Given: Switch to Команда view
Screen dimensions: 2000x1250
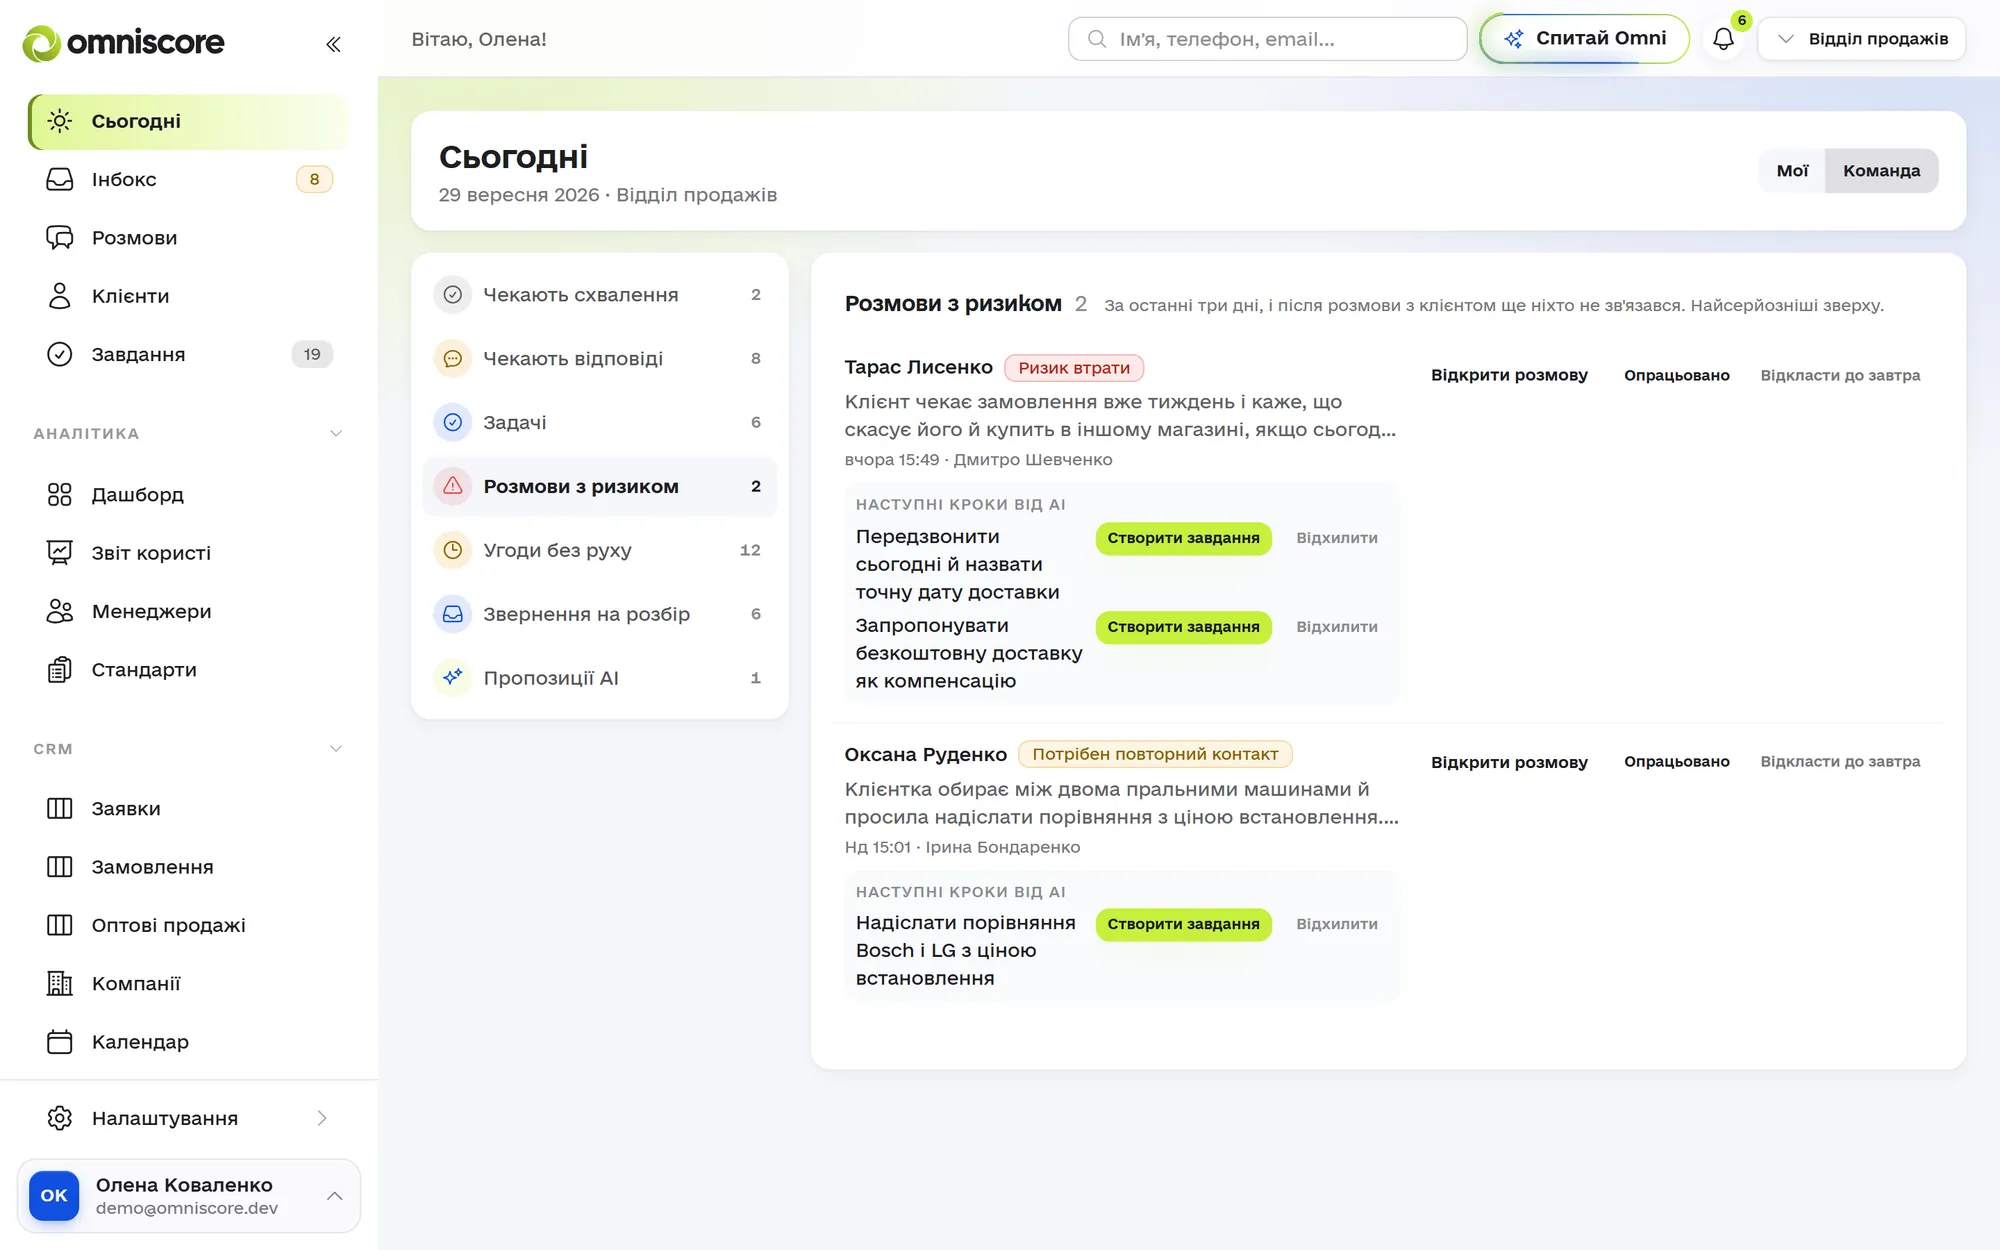Looking at the screenshot, I should [1881, 171].
